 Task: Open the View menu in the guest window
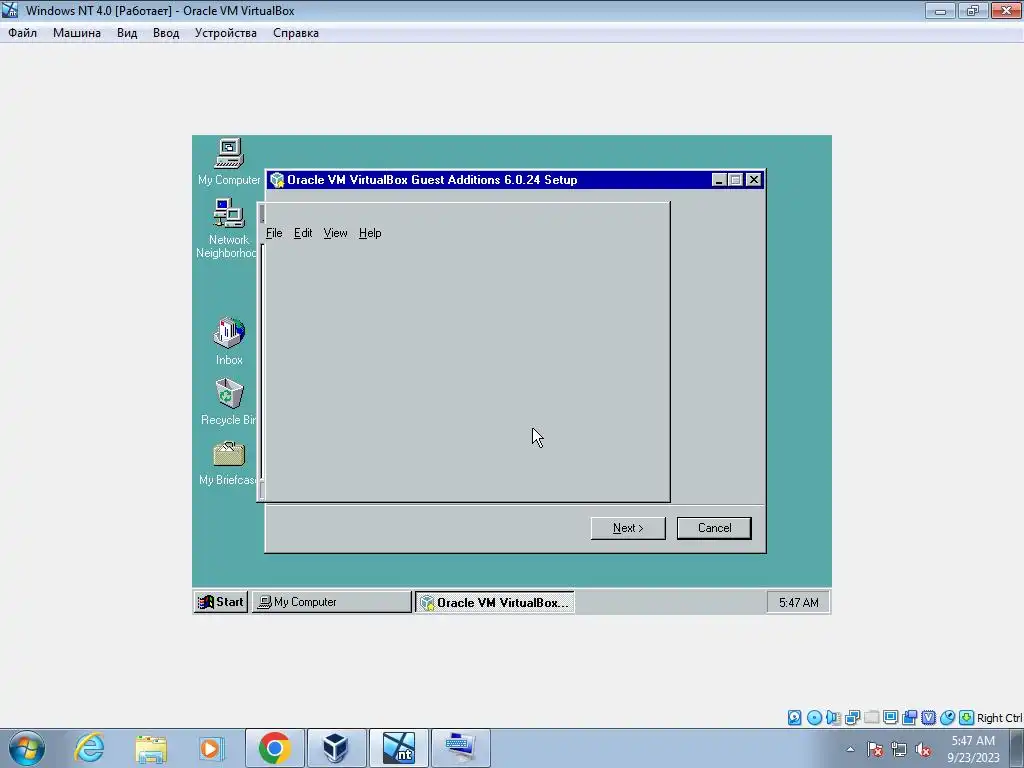pyautogui.click(x=335, y=233)
